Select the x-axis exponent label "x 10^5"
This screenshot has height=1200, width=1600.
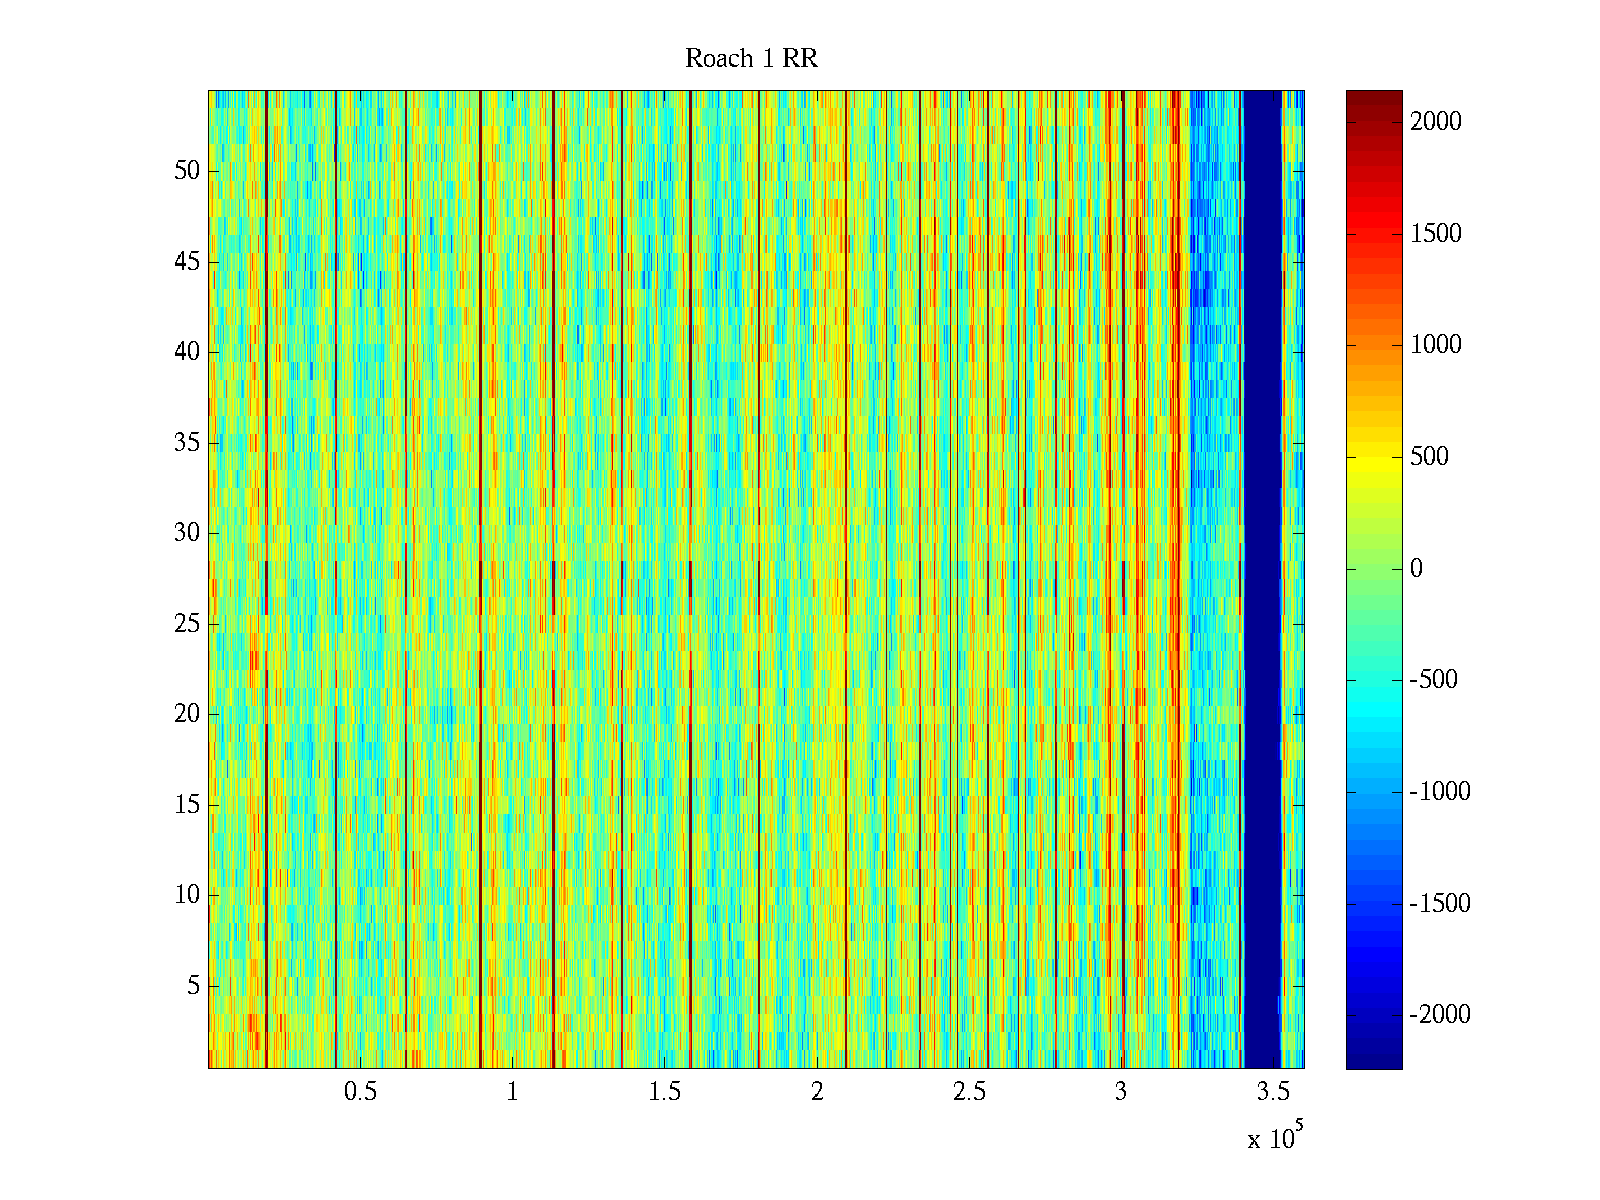(x=1275, y=1137)
